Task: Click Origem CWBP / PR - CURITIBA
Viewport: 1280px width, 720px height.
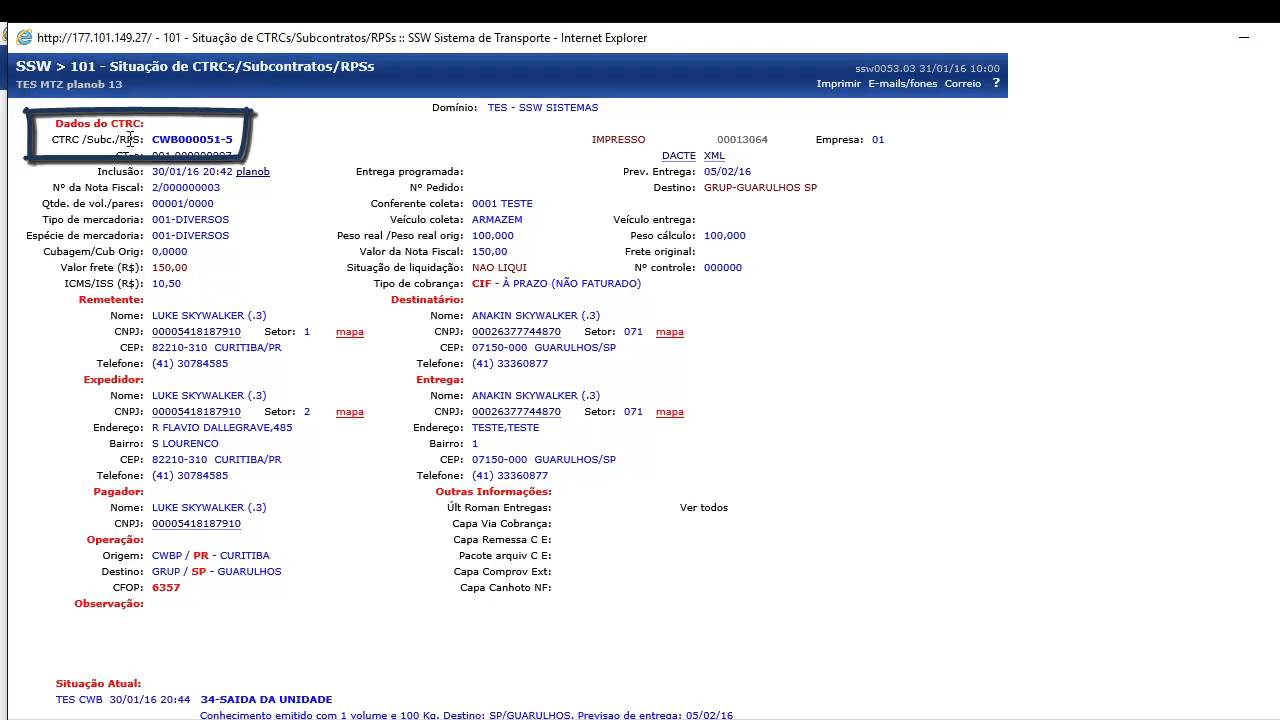Action: coord(211,556)
